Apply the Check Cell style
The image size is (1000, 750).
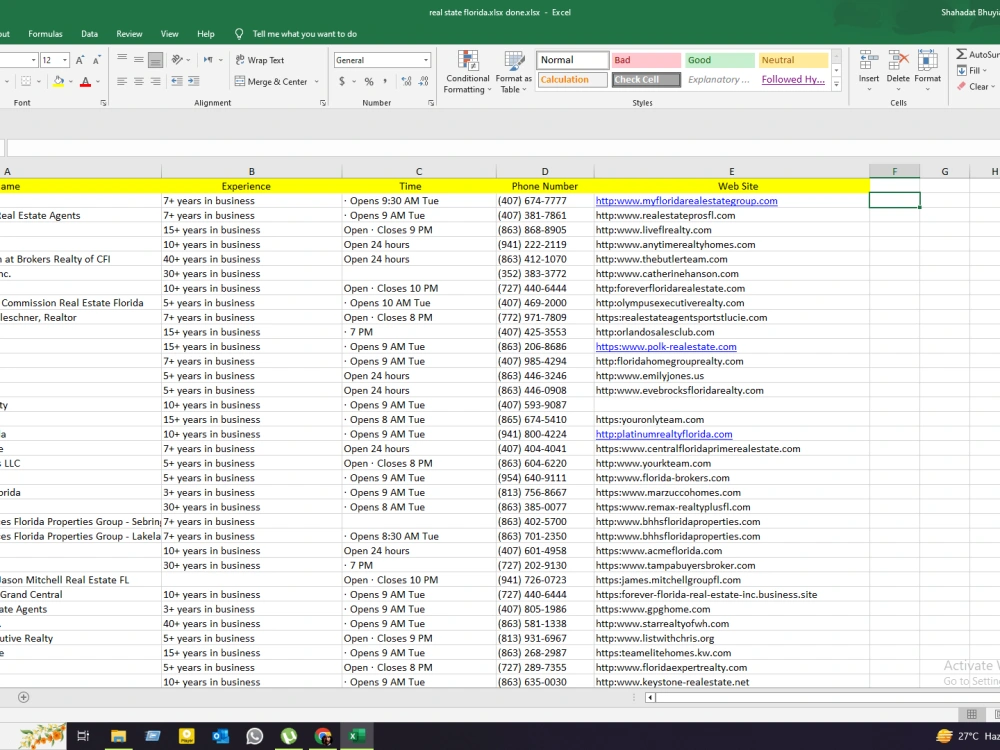pyautogui.click(x=646, y=80)
